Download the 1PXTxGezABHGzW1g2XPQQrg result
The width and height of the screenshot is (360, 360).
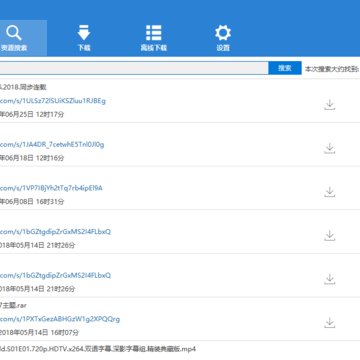[x=329, y=323]
